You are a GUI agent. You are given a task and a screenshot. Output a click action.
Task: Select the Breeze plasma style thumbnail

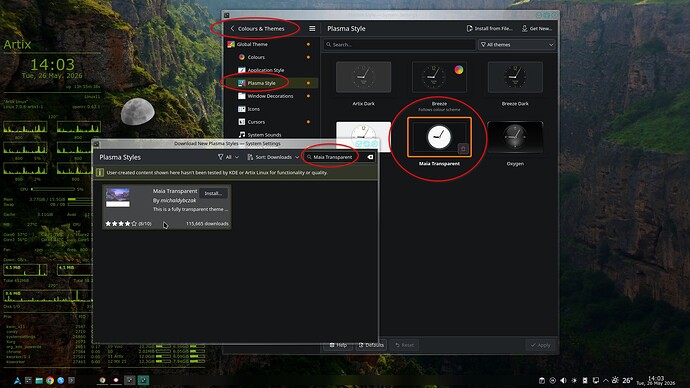439,77
